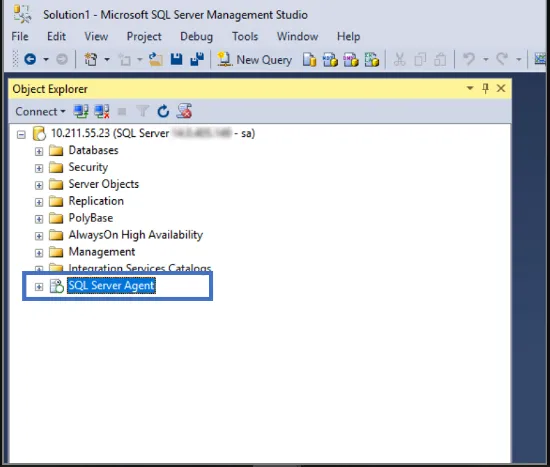
Task: Open the Help menu
Action: (x=348, y=36)
